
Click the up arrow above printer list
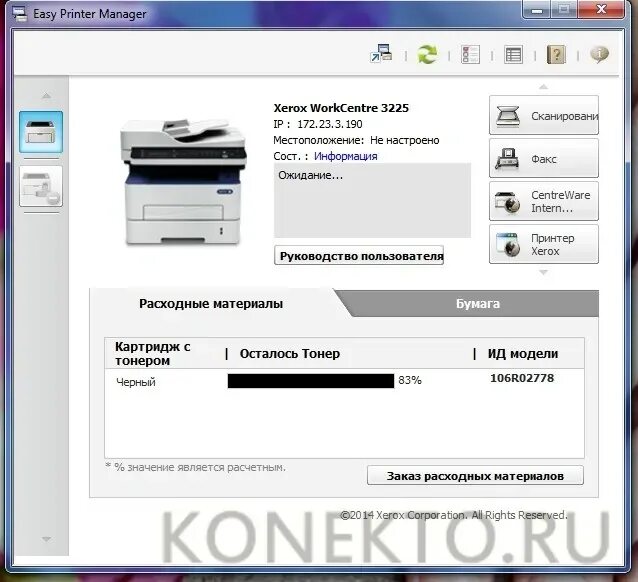point(46,96)
